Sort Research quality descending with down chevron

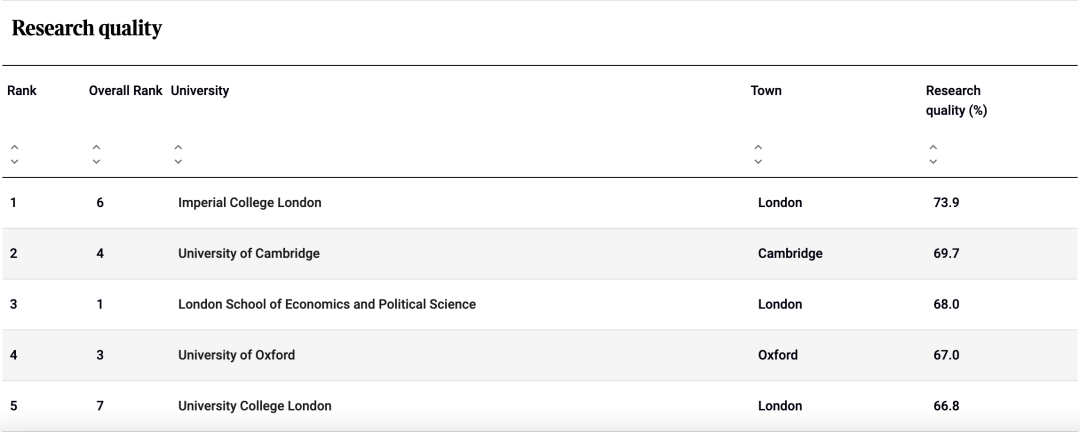coord(933,161)
